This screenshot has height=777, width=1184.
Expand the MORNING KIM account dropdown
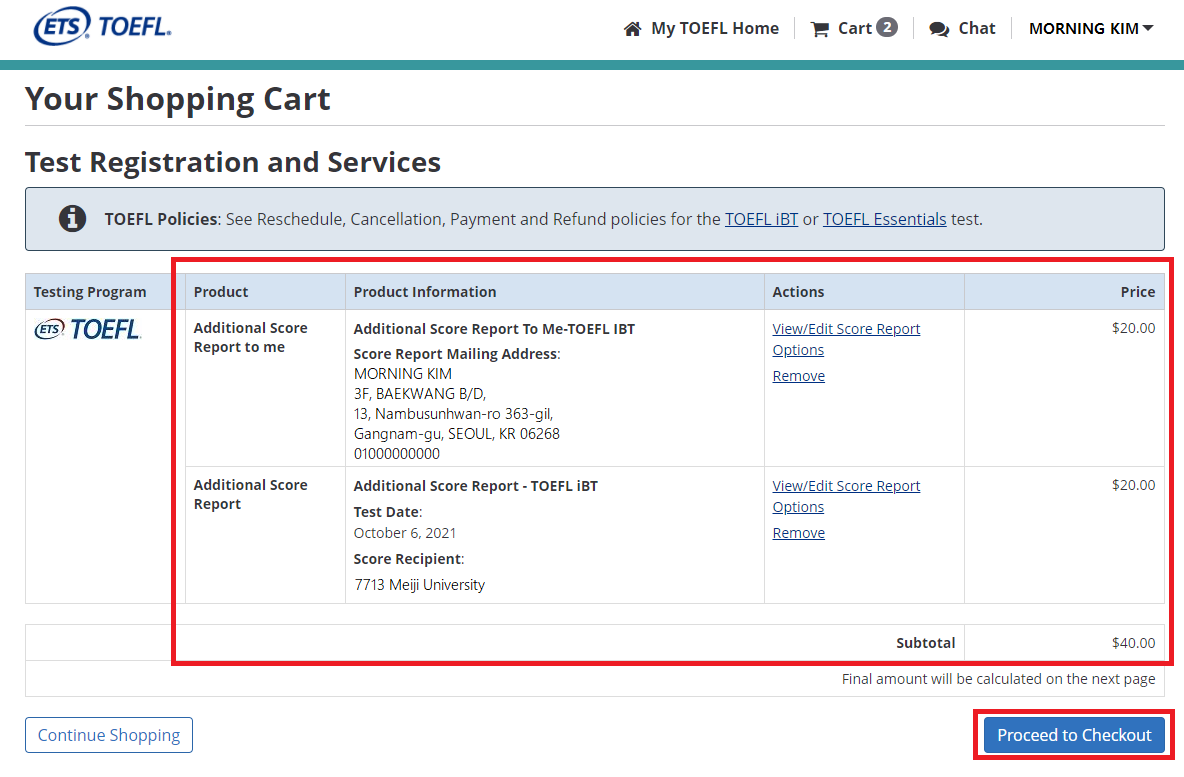click(x=1090, y=29)
